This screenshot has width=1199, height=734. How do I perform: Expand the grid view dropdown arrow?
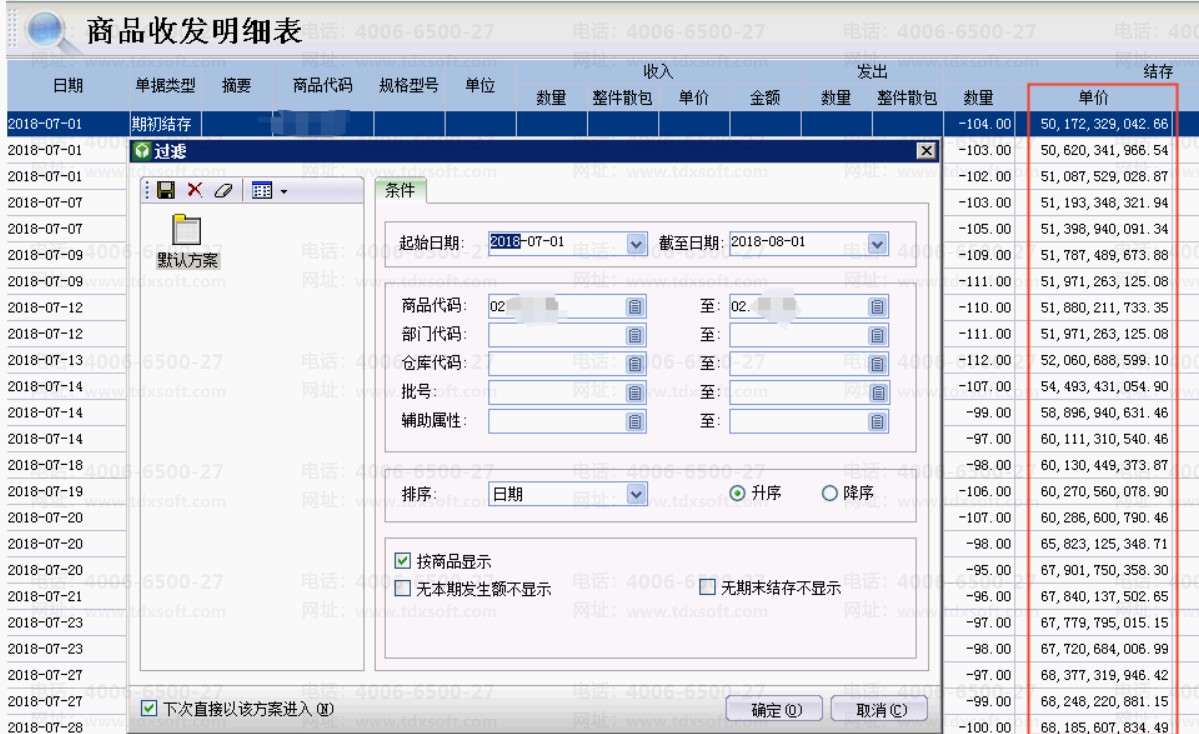click(284, 191)
